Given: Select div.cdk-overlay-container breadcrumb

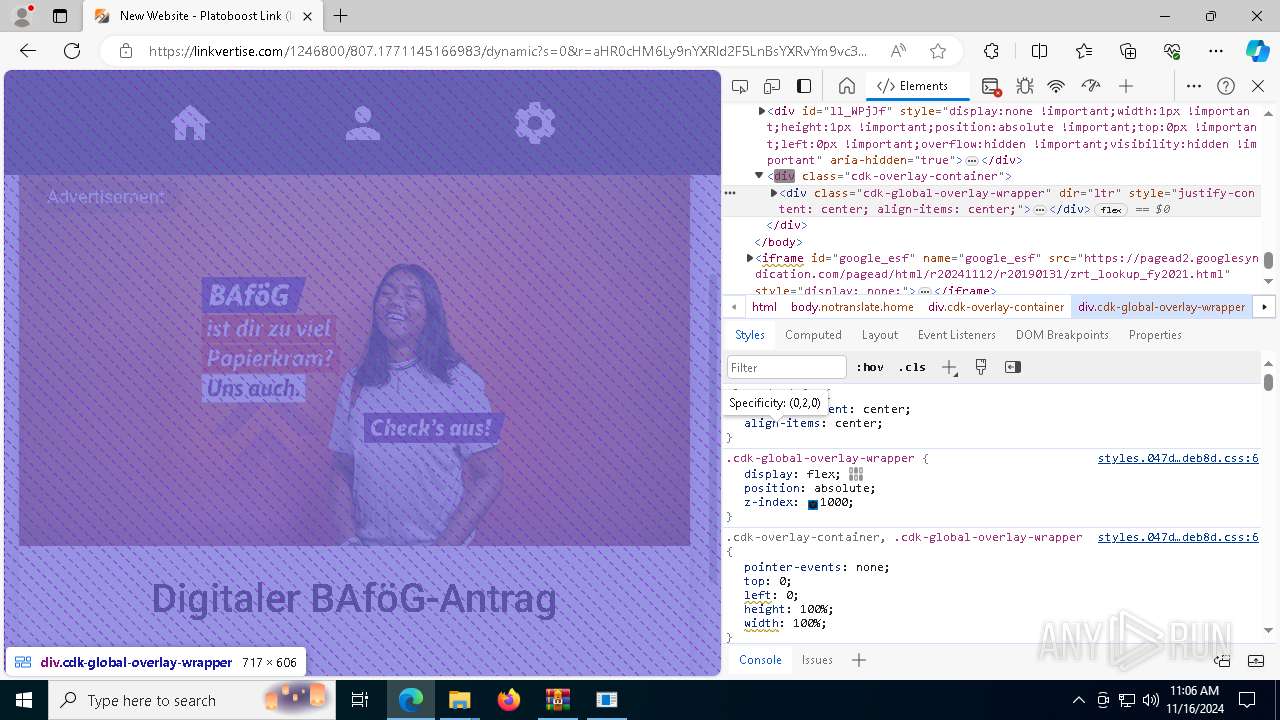Looking at the screenshot, I should (x=996, y=307).
